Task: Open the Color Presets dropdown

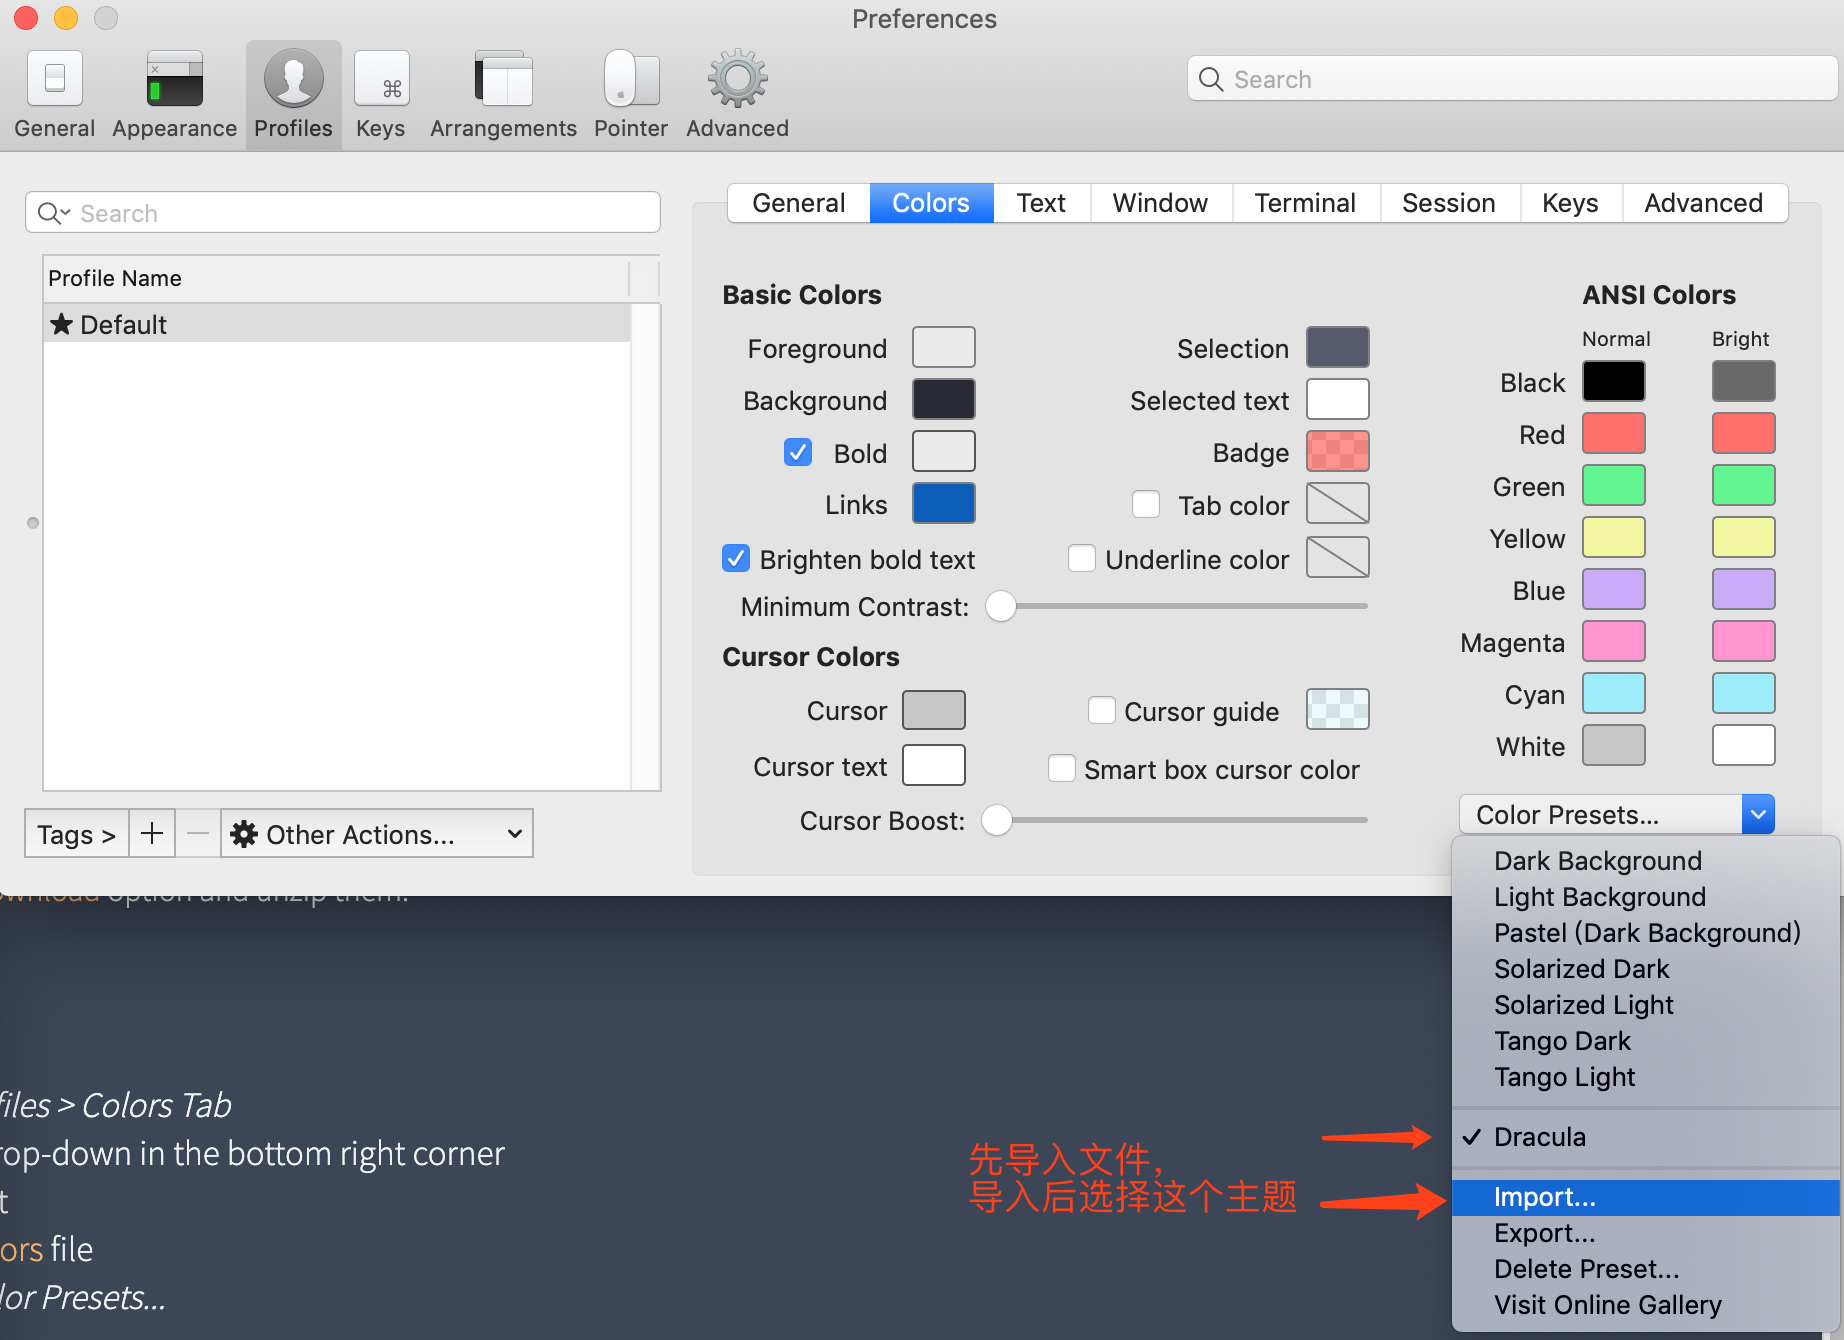Action: point(1611,814)
